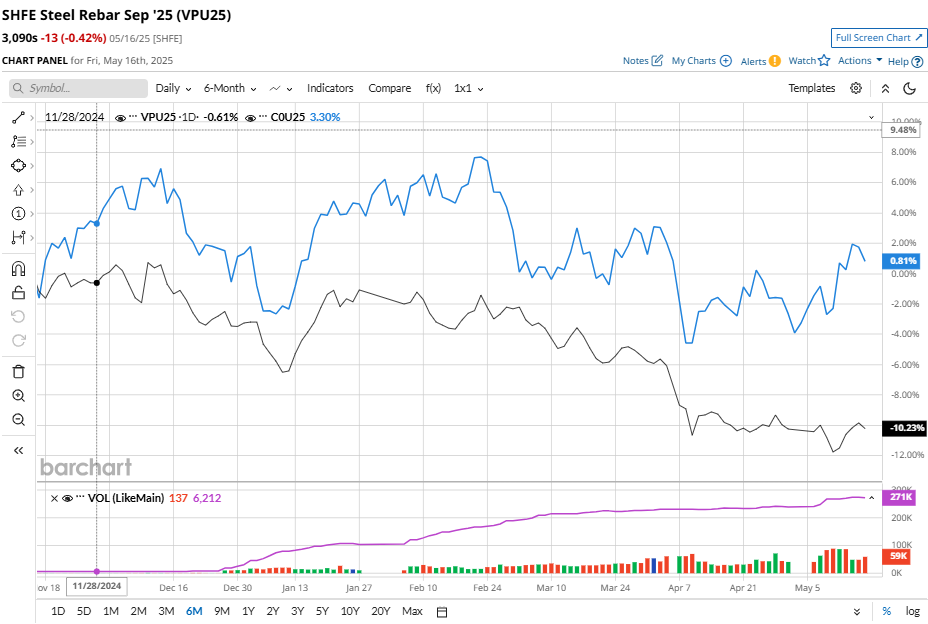Open the Daily frequency dropdown

click(x=173, y=88)
